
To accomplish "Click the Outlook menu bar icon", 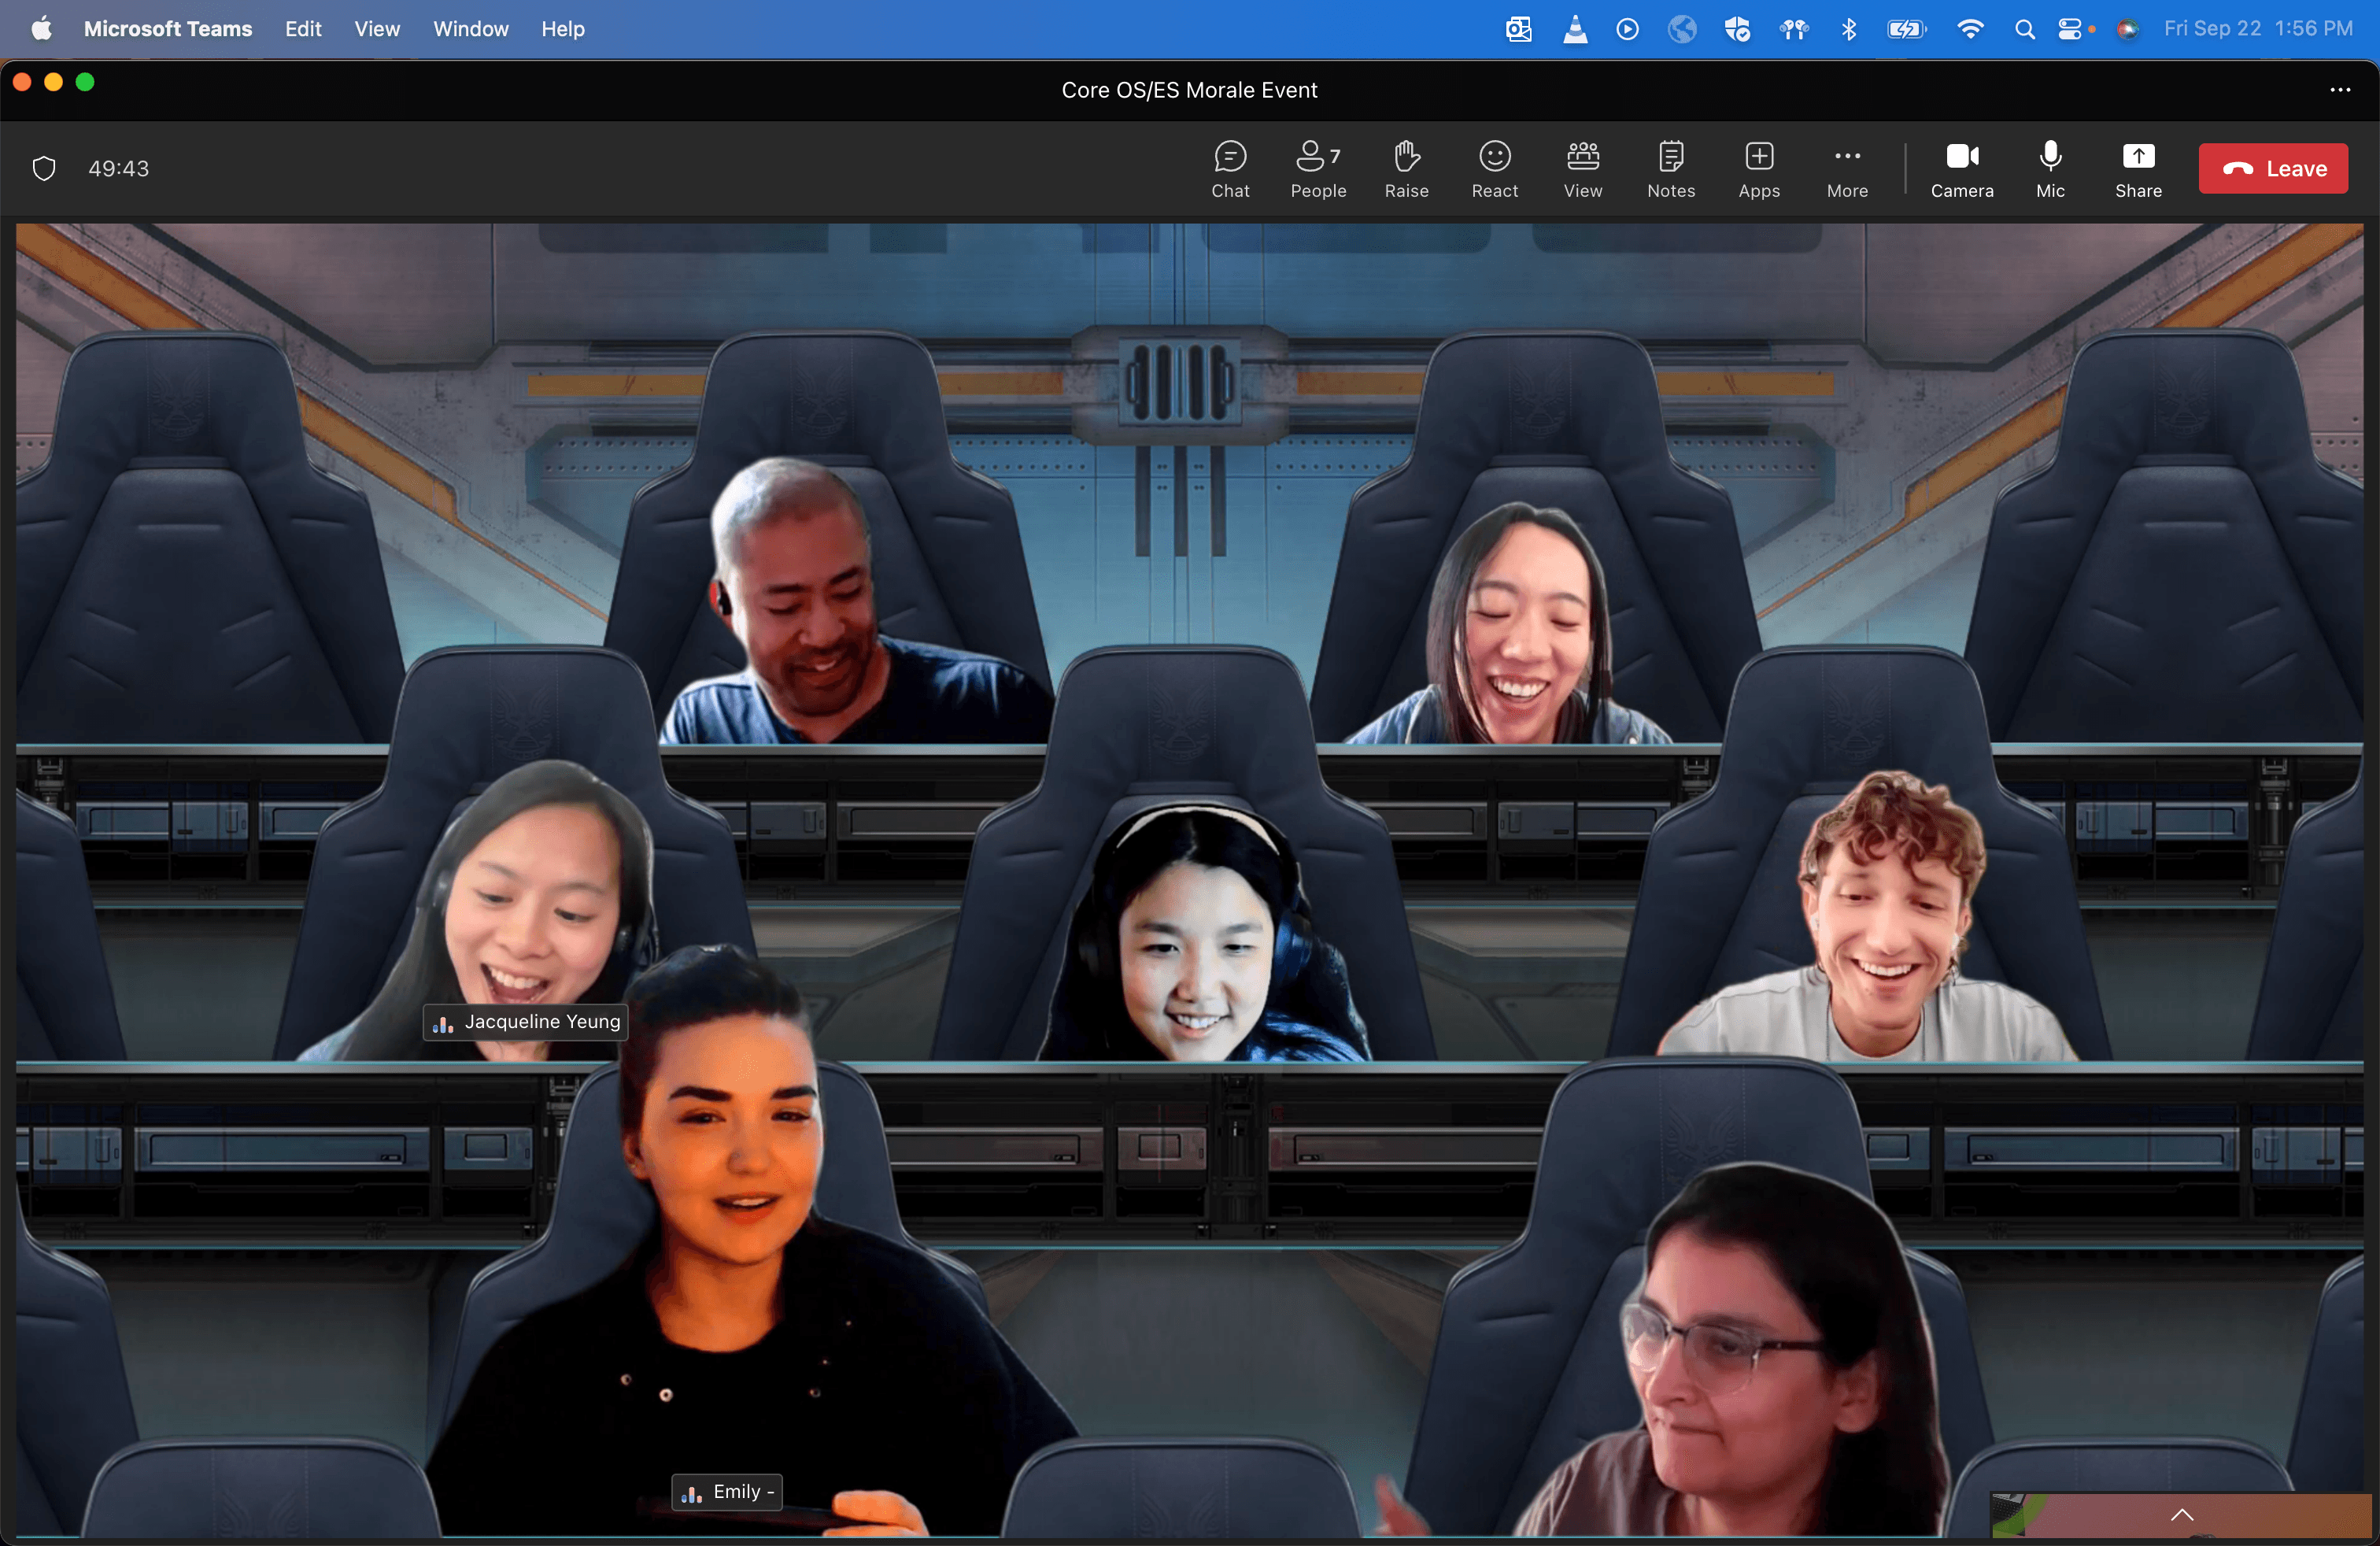I will pyautogui.click(x=1519, y=29).
